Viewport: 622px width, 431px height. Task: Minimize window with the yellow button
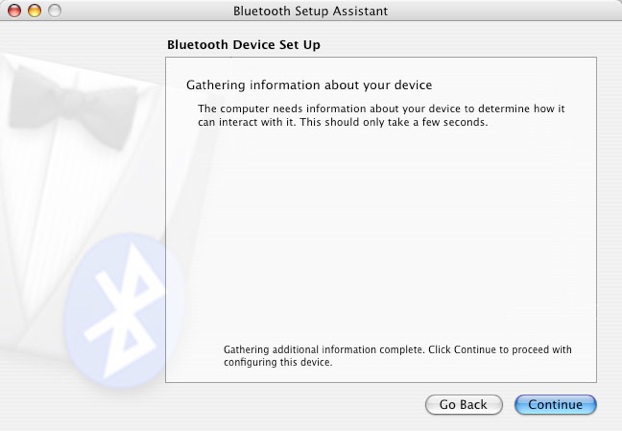35,10
